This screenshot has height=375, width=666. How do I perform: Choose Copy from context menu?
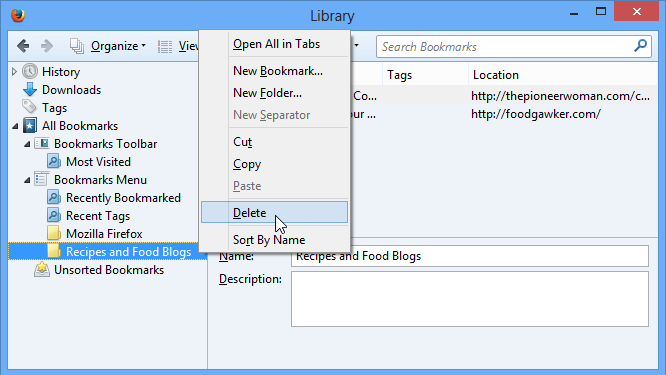coord(274,164)
